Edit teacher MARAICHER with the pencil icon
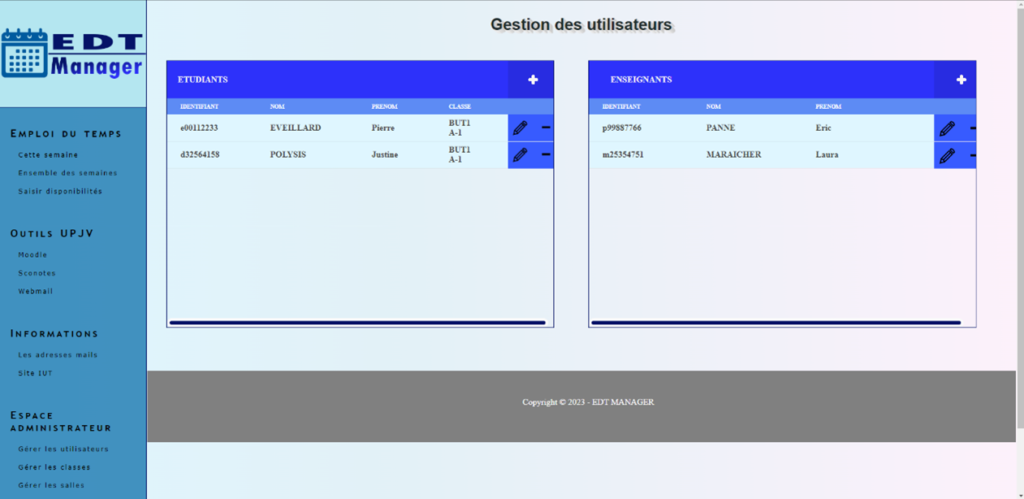Image resolution: width=1024 pixels, height=499 pixels. pyautogui.click(x=947, y=155)
